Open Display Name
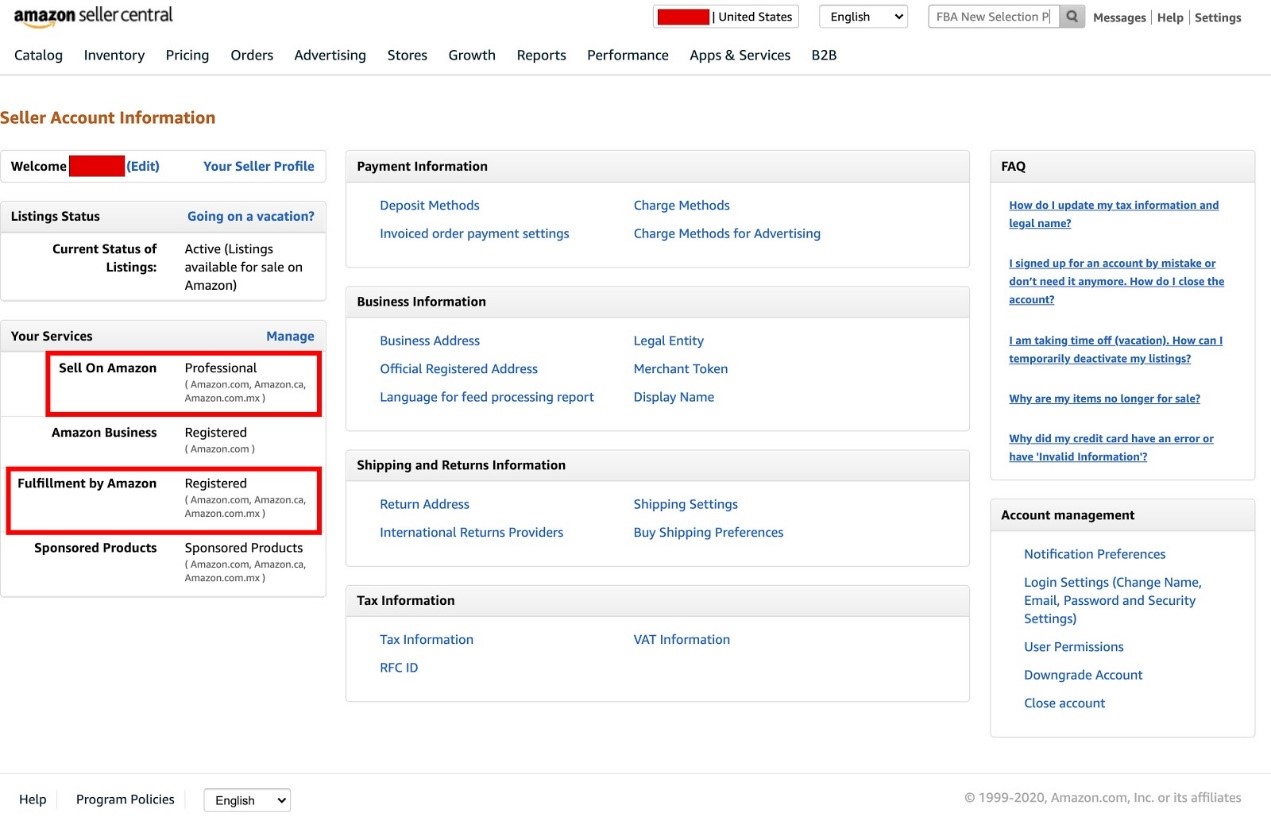The width and height of the screenshot is (1271, 832). pyautogui.click(x=673, y=397)
